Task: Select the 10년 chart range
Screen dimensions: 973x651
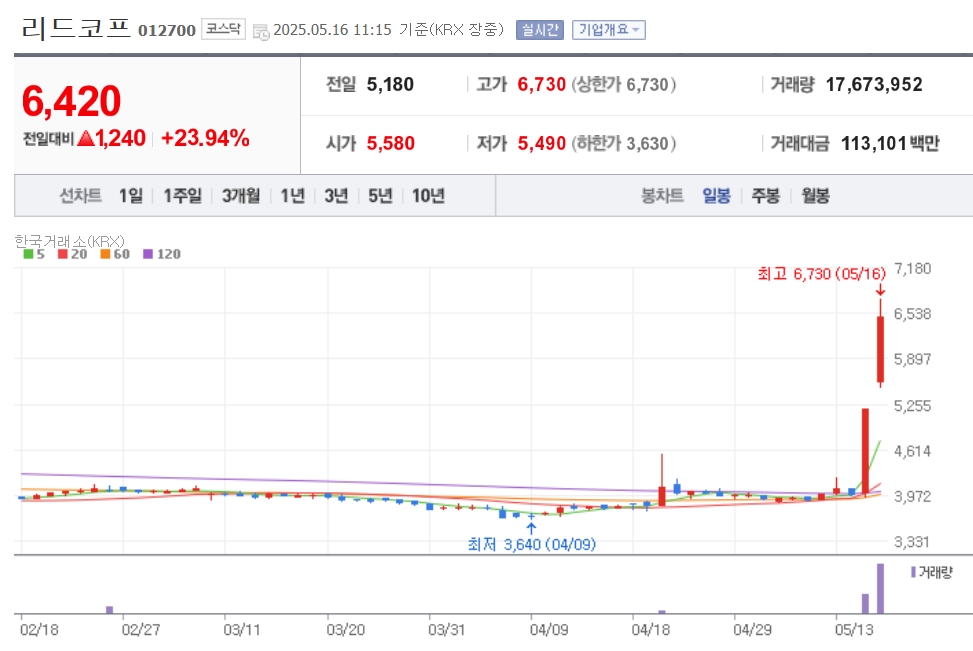Action: (428, 196)
